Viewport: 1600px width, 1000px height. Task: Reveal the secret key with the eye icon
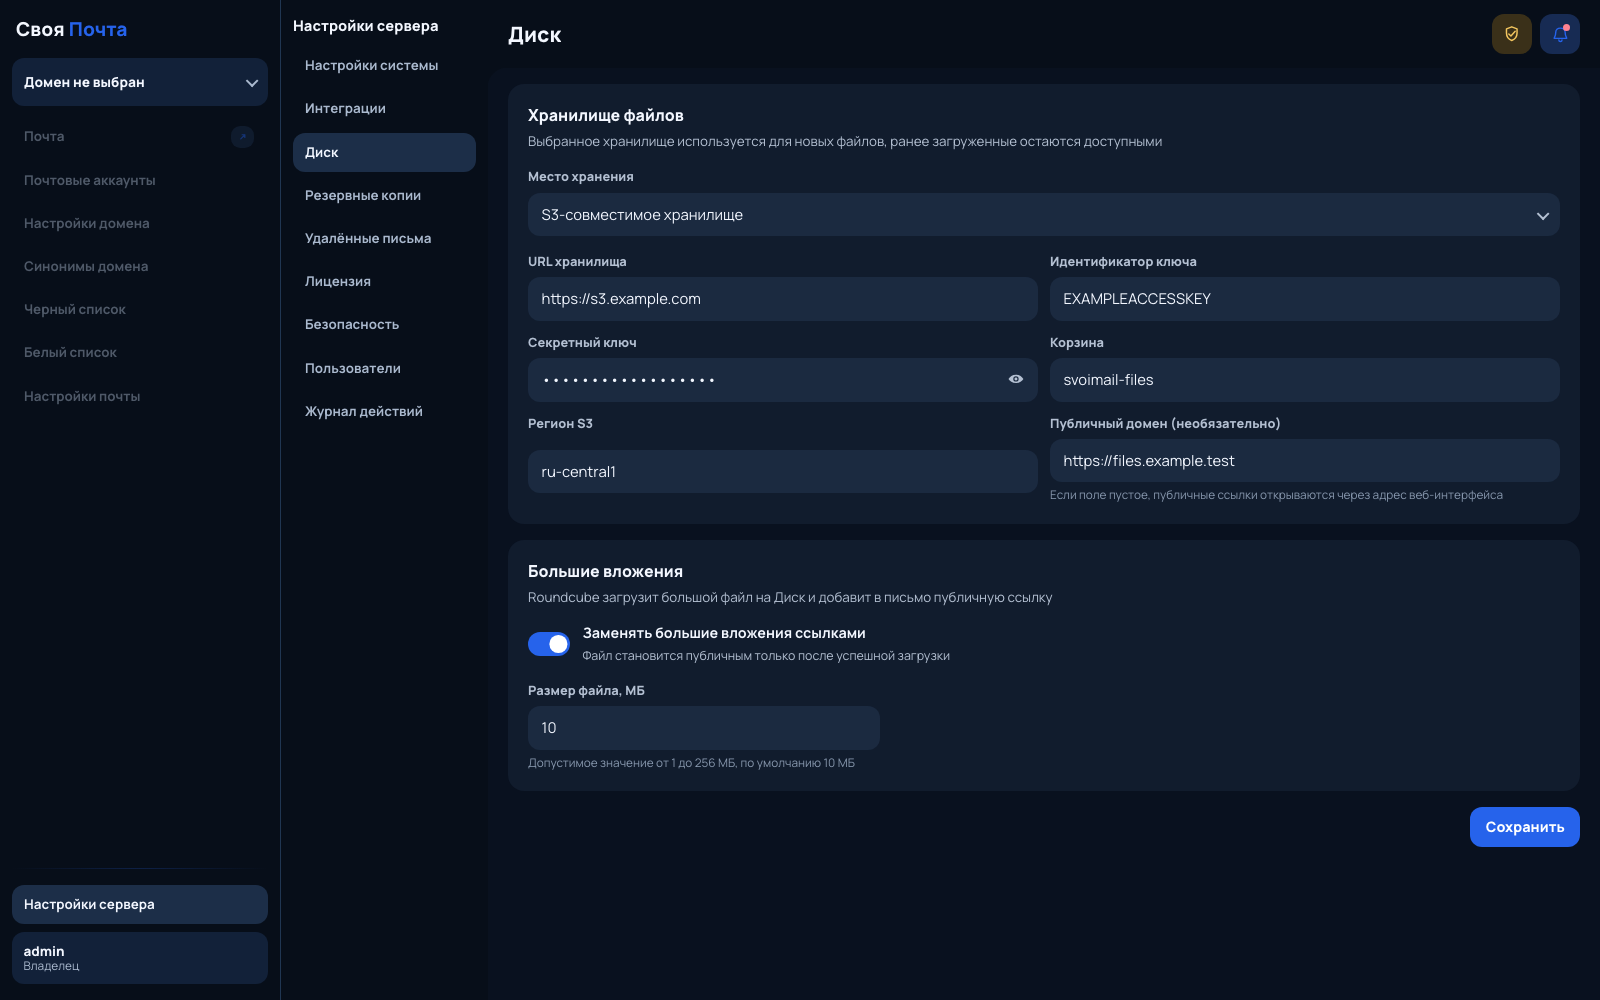[1015, 380]
